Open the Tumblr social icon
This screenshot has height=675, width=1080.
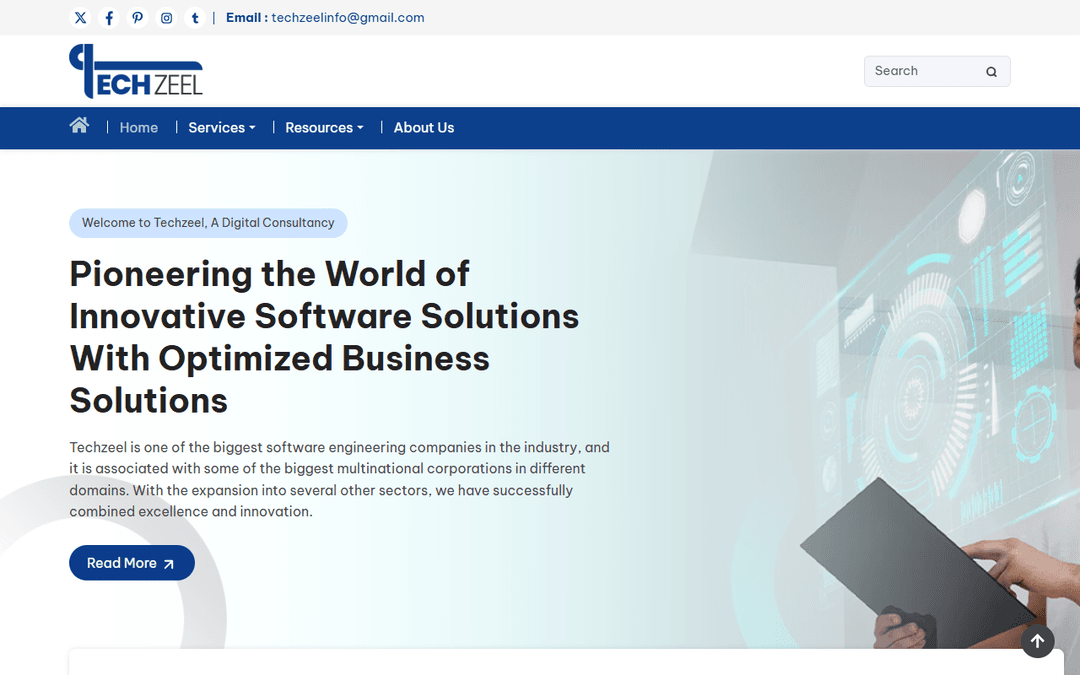[195, 18]
